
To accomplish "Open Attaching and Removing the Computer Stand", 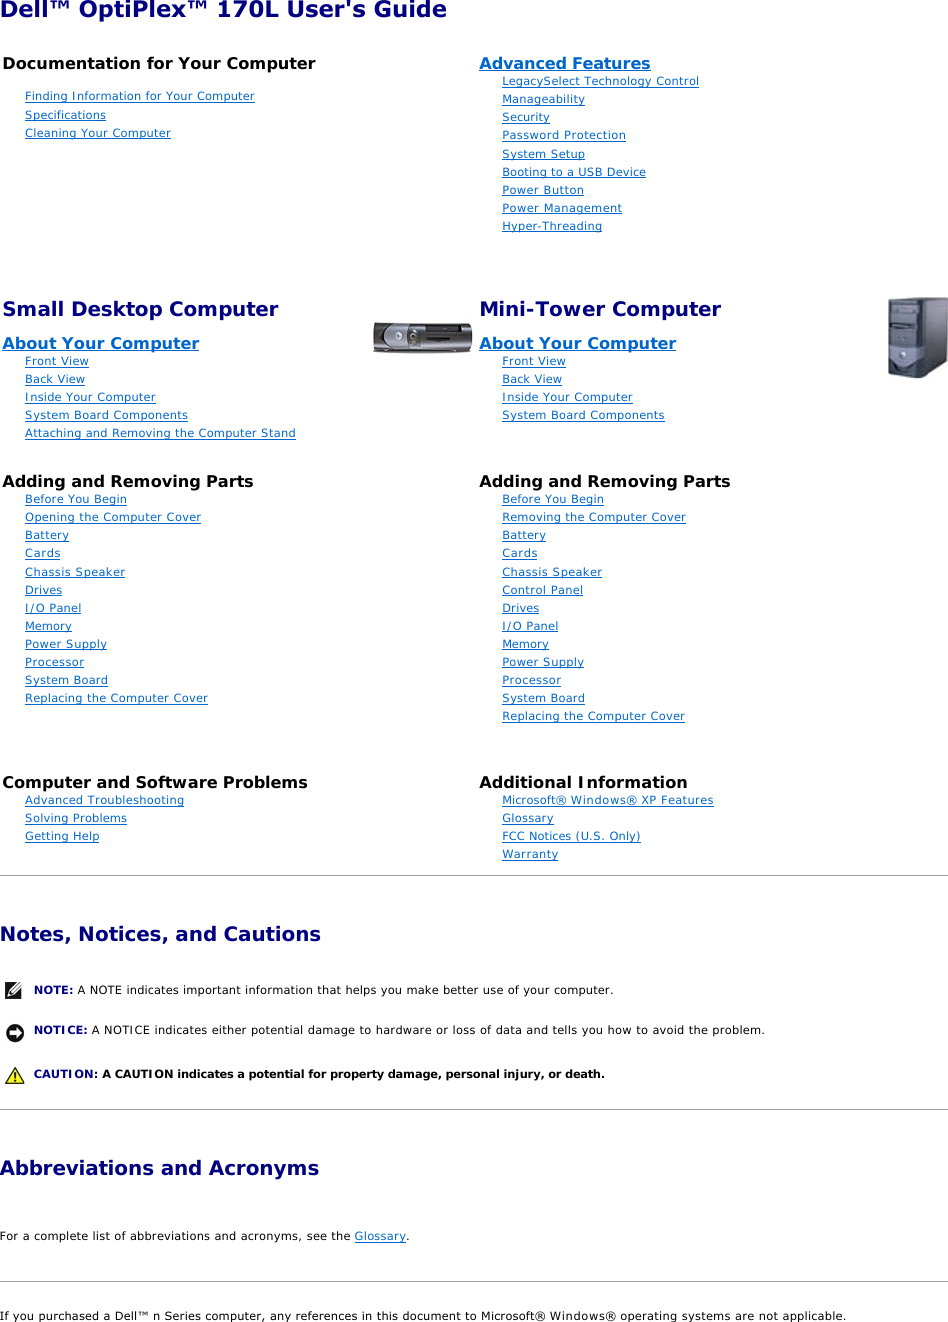I will click(x=160, y=433).
